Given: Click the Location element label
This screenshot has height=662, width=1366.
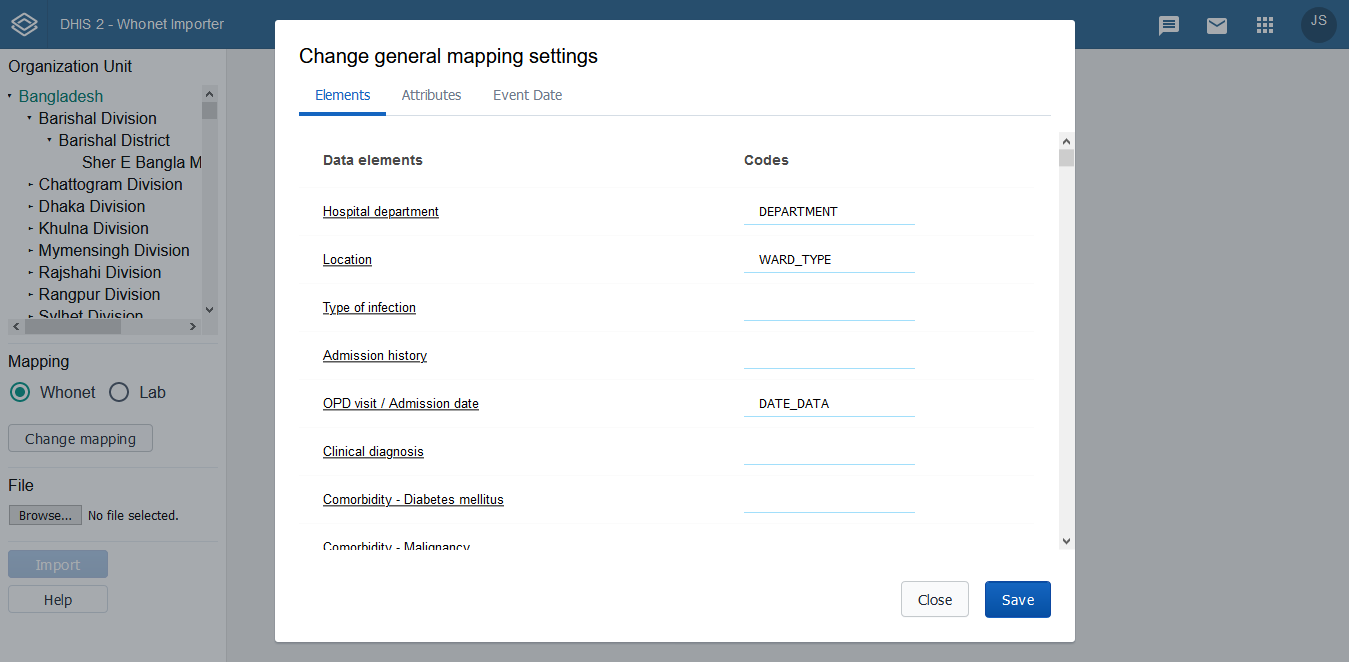Looking at the screenshot, I should coord(347,260).
